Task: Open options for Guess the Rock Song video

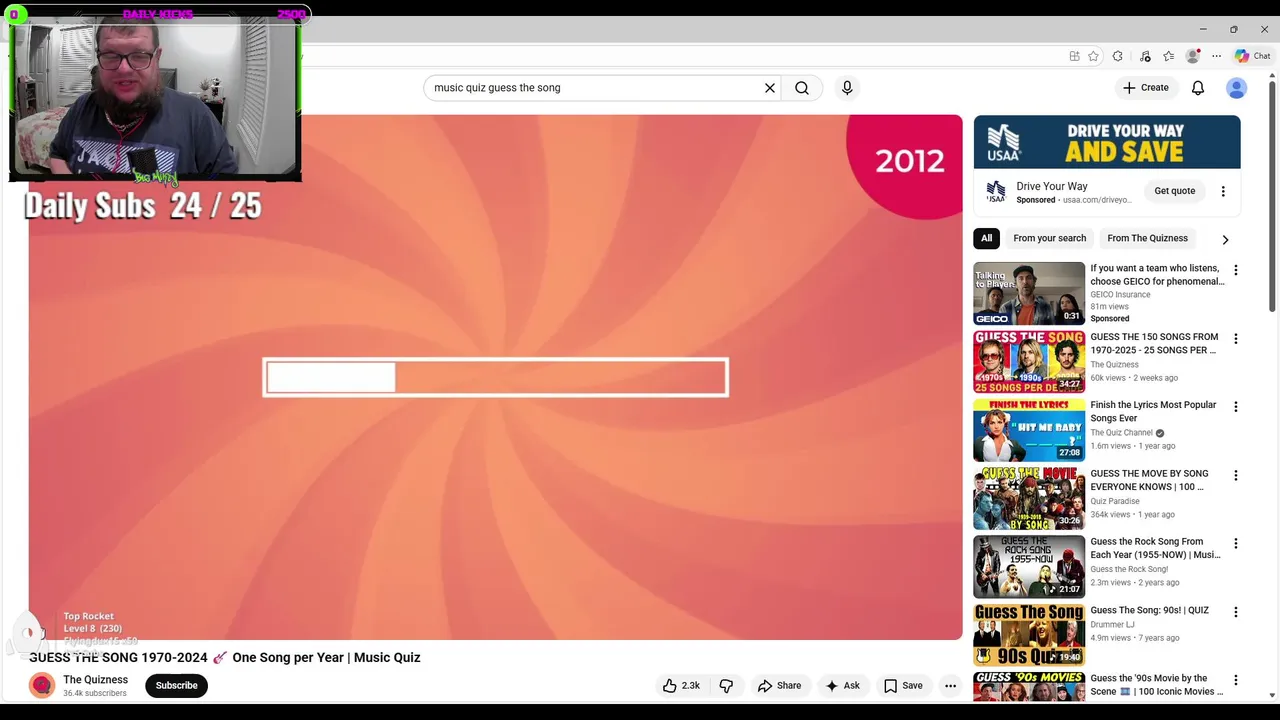Action: pos(1236,544)
